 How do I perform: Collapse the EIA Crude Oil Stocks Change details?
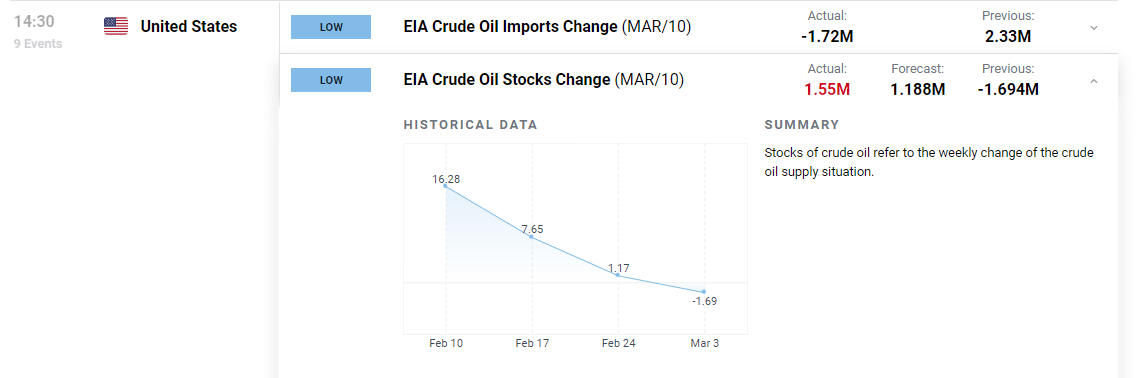pyautogui.click(x=1094, y=82)
